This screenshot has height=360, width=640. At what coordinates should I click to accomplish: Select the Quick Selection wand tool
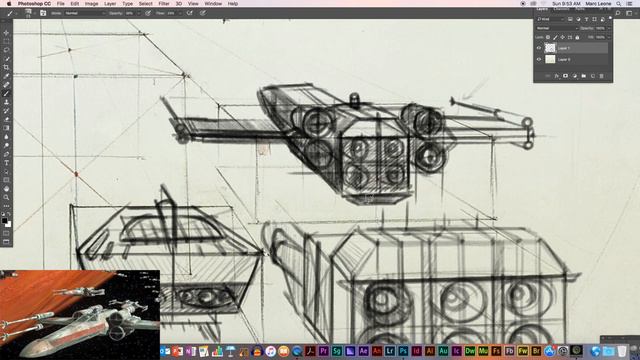[6, 59]
